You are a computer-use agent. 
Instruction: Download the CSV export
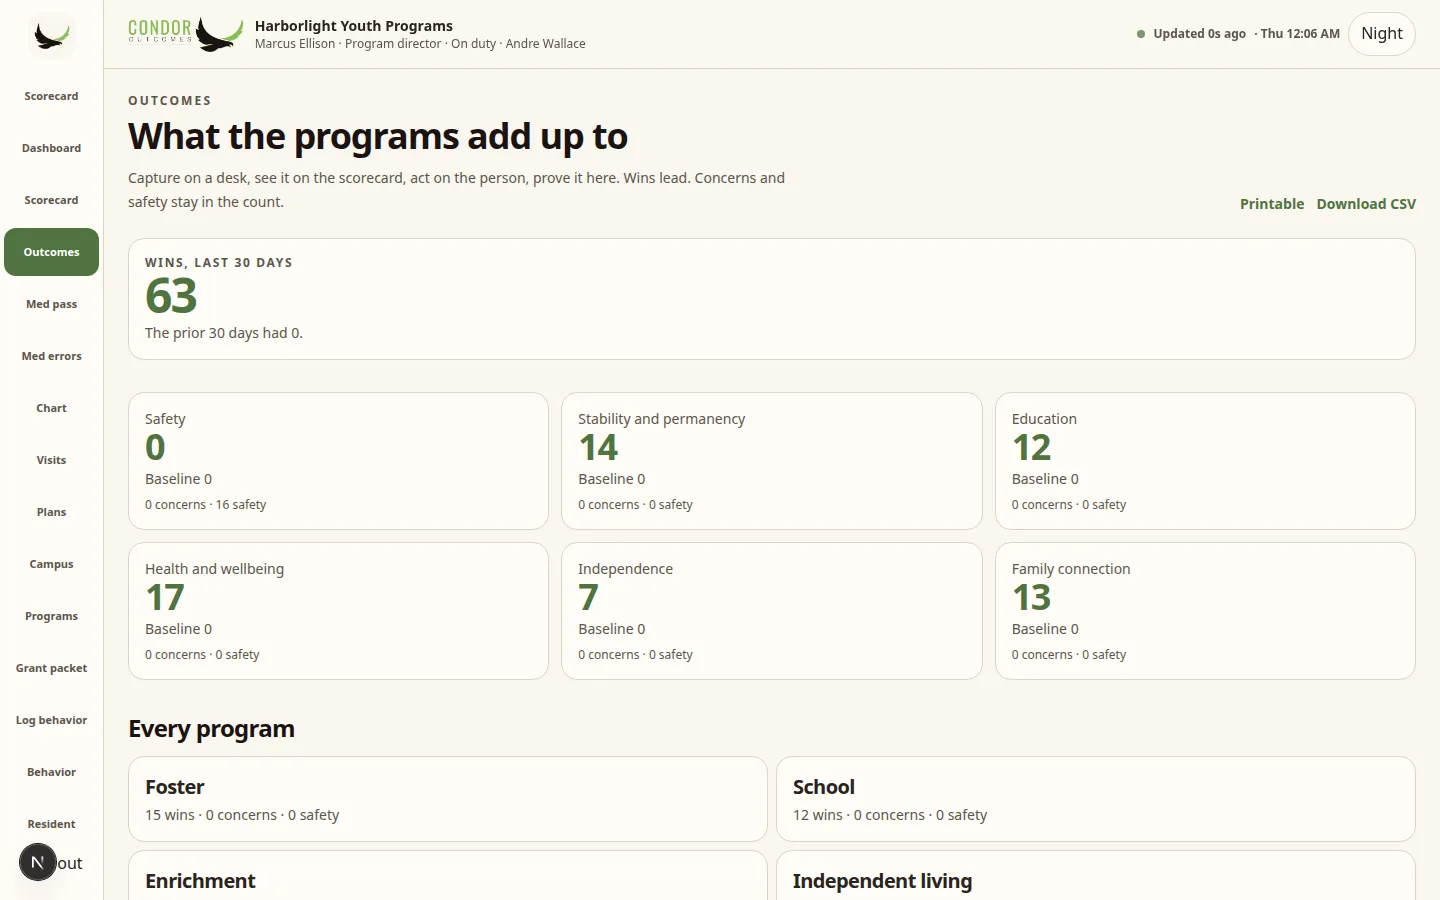coord(1366,204)
